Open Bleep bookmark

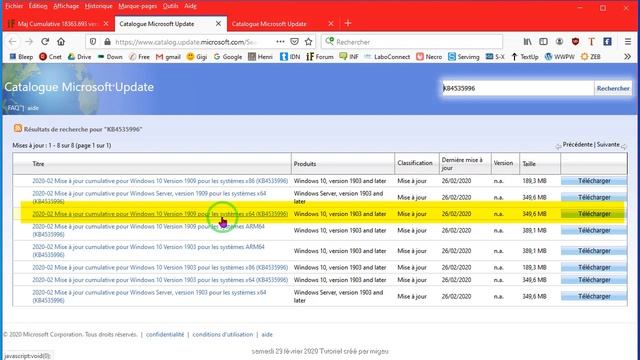[21, 57]
